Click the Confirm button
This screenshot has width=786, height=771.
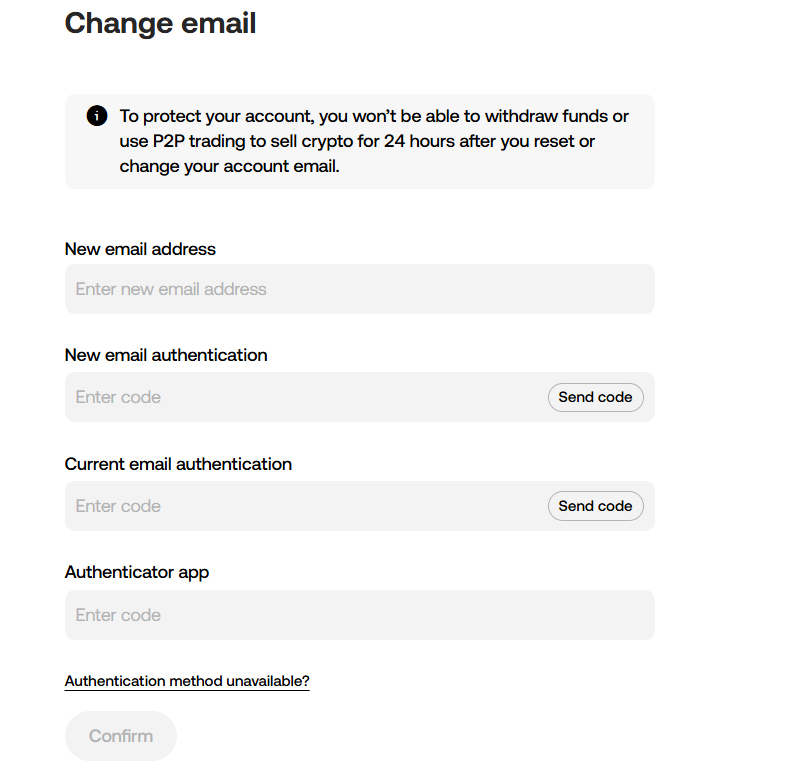tap(121, 736)
